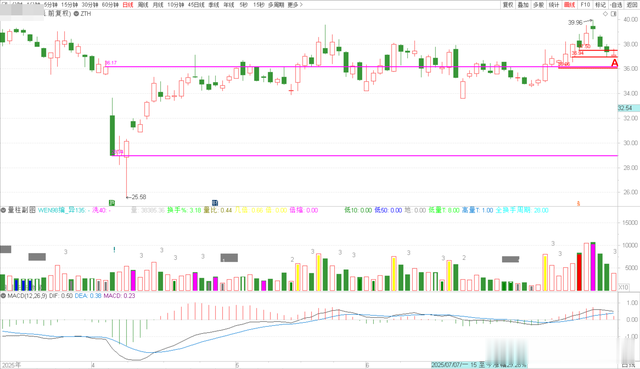The height and width of the screenshot is (369, 640).
Task: Click the X10 volume scale icon
Action: [623, 287]
